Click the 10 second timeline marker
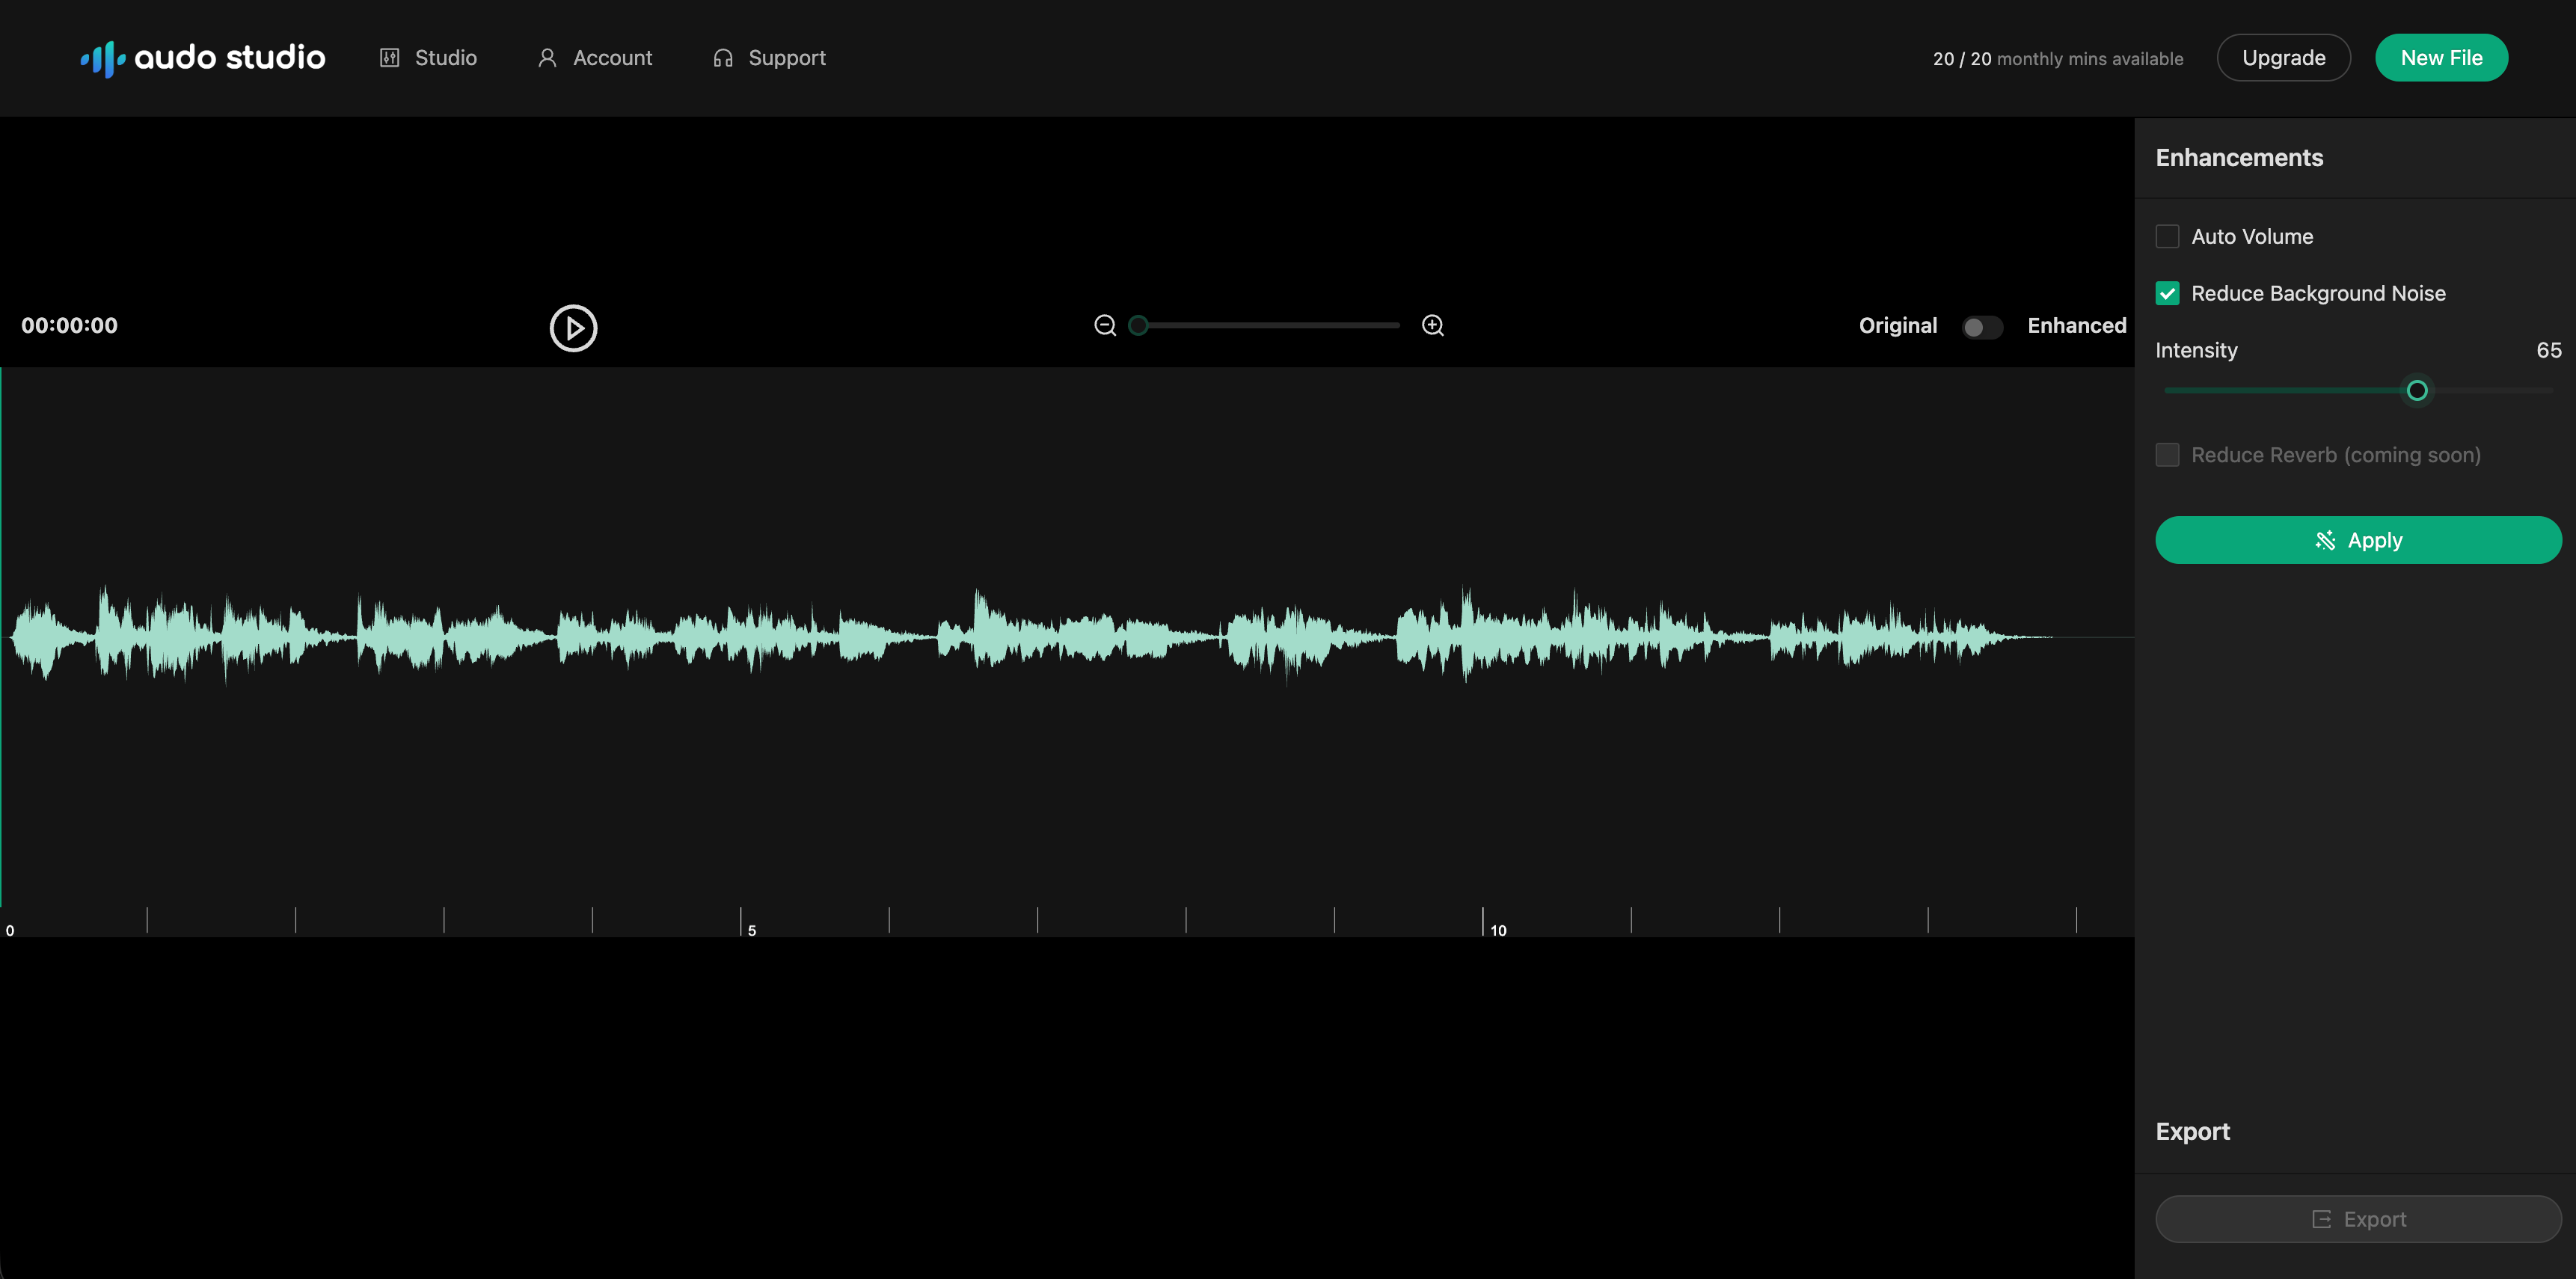2576x1279 pixels. click(1497, 930)
